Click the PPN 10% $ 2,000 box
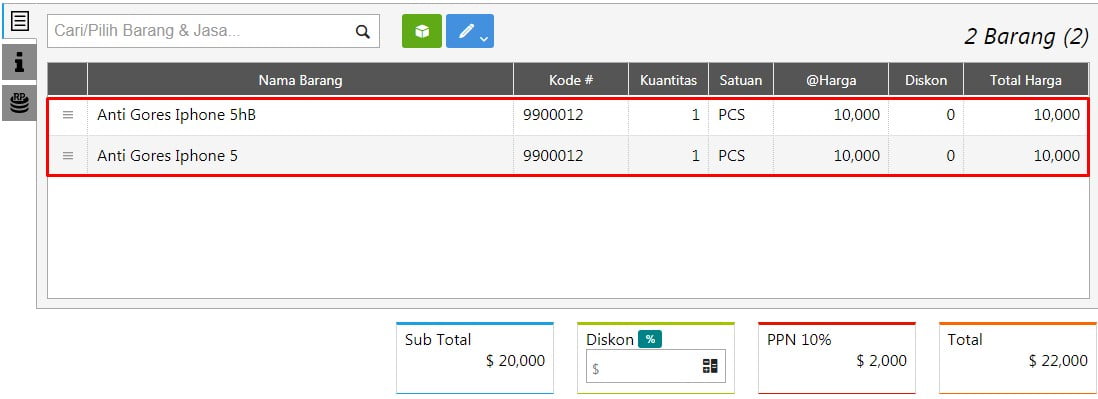1098x399 pixels. tap(837, 358)
